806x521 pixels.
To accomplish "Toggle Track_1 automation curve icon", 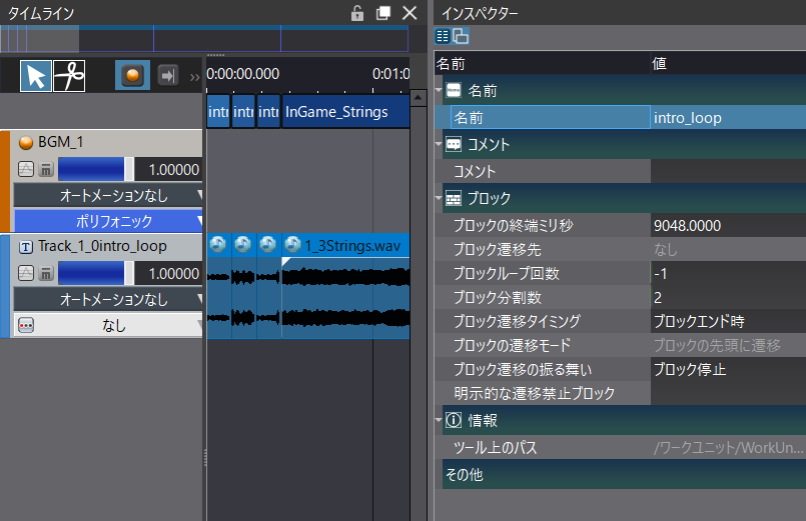I will (x=26, y=273).
